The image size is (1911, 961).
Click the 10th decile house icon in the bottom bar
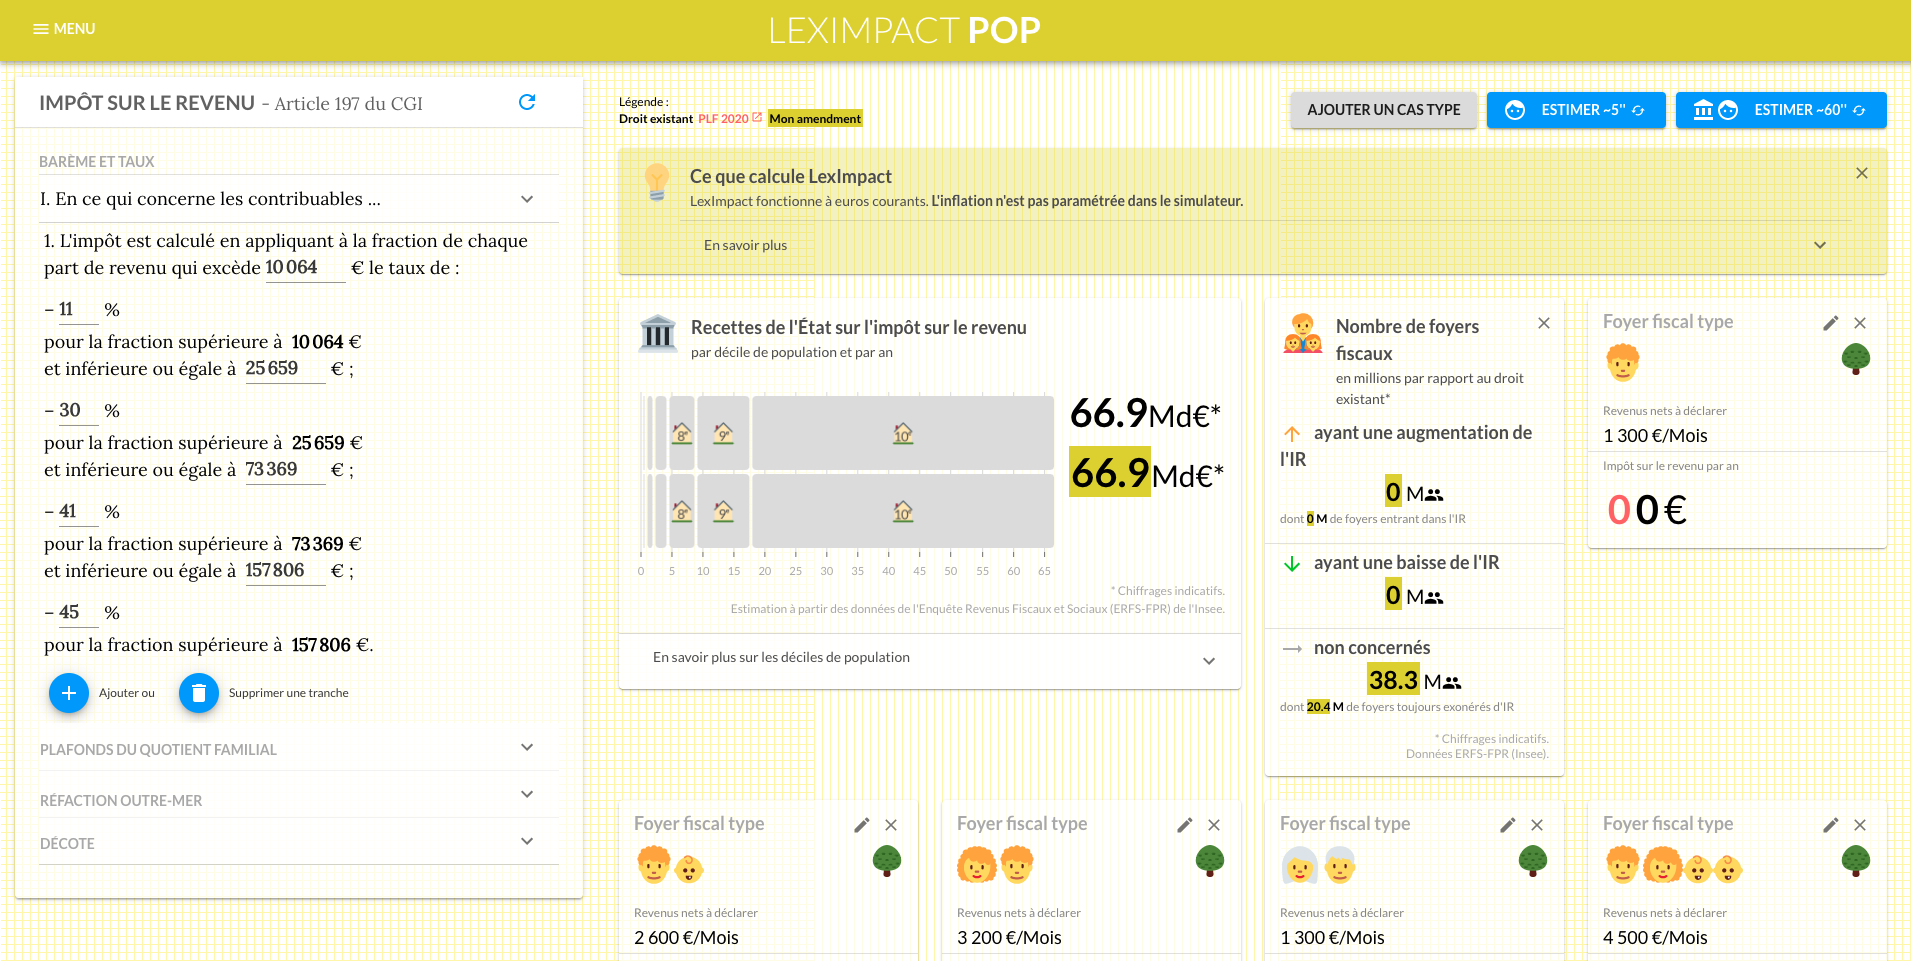(903, 511)
